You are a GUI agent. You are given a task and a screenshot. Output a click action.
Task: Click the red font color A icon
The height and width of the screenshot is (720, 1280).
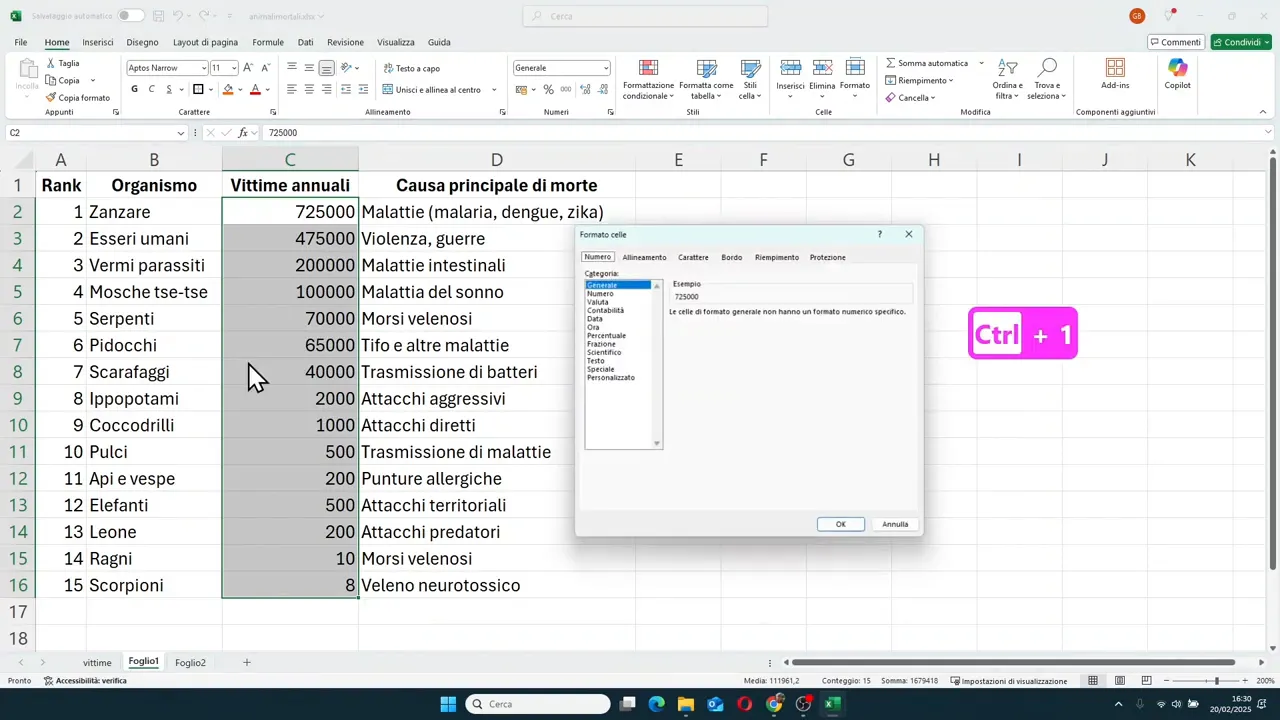(x=255, y=89)
